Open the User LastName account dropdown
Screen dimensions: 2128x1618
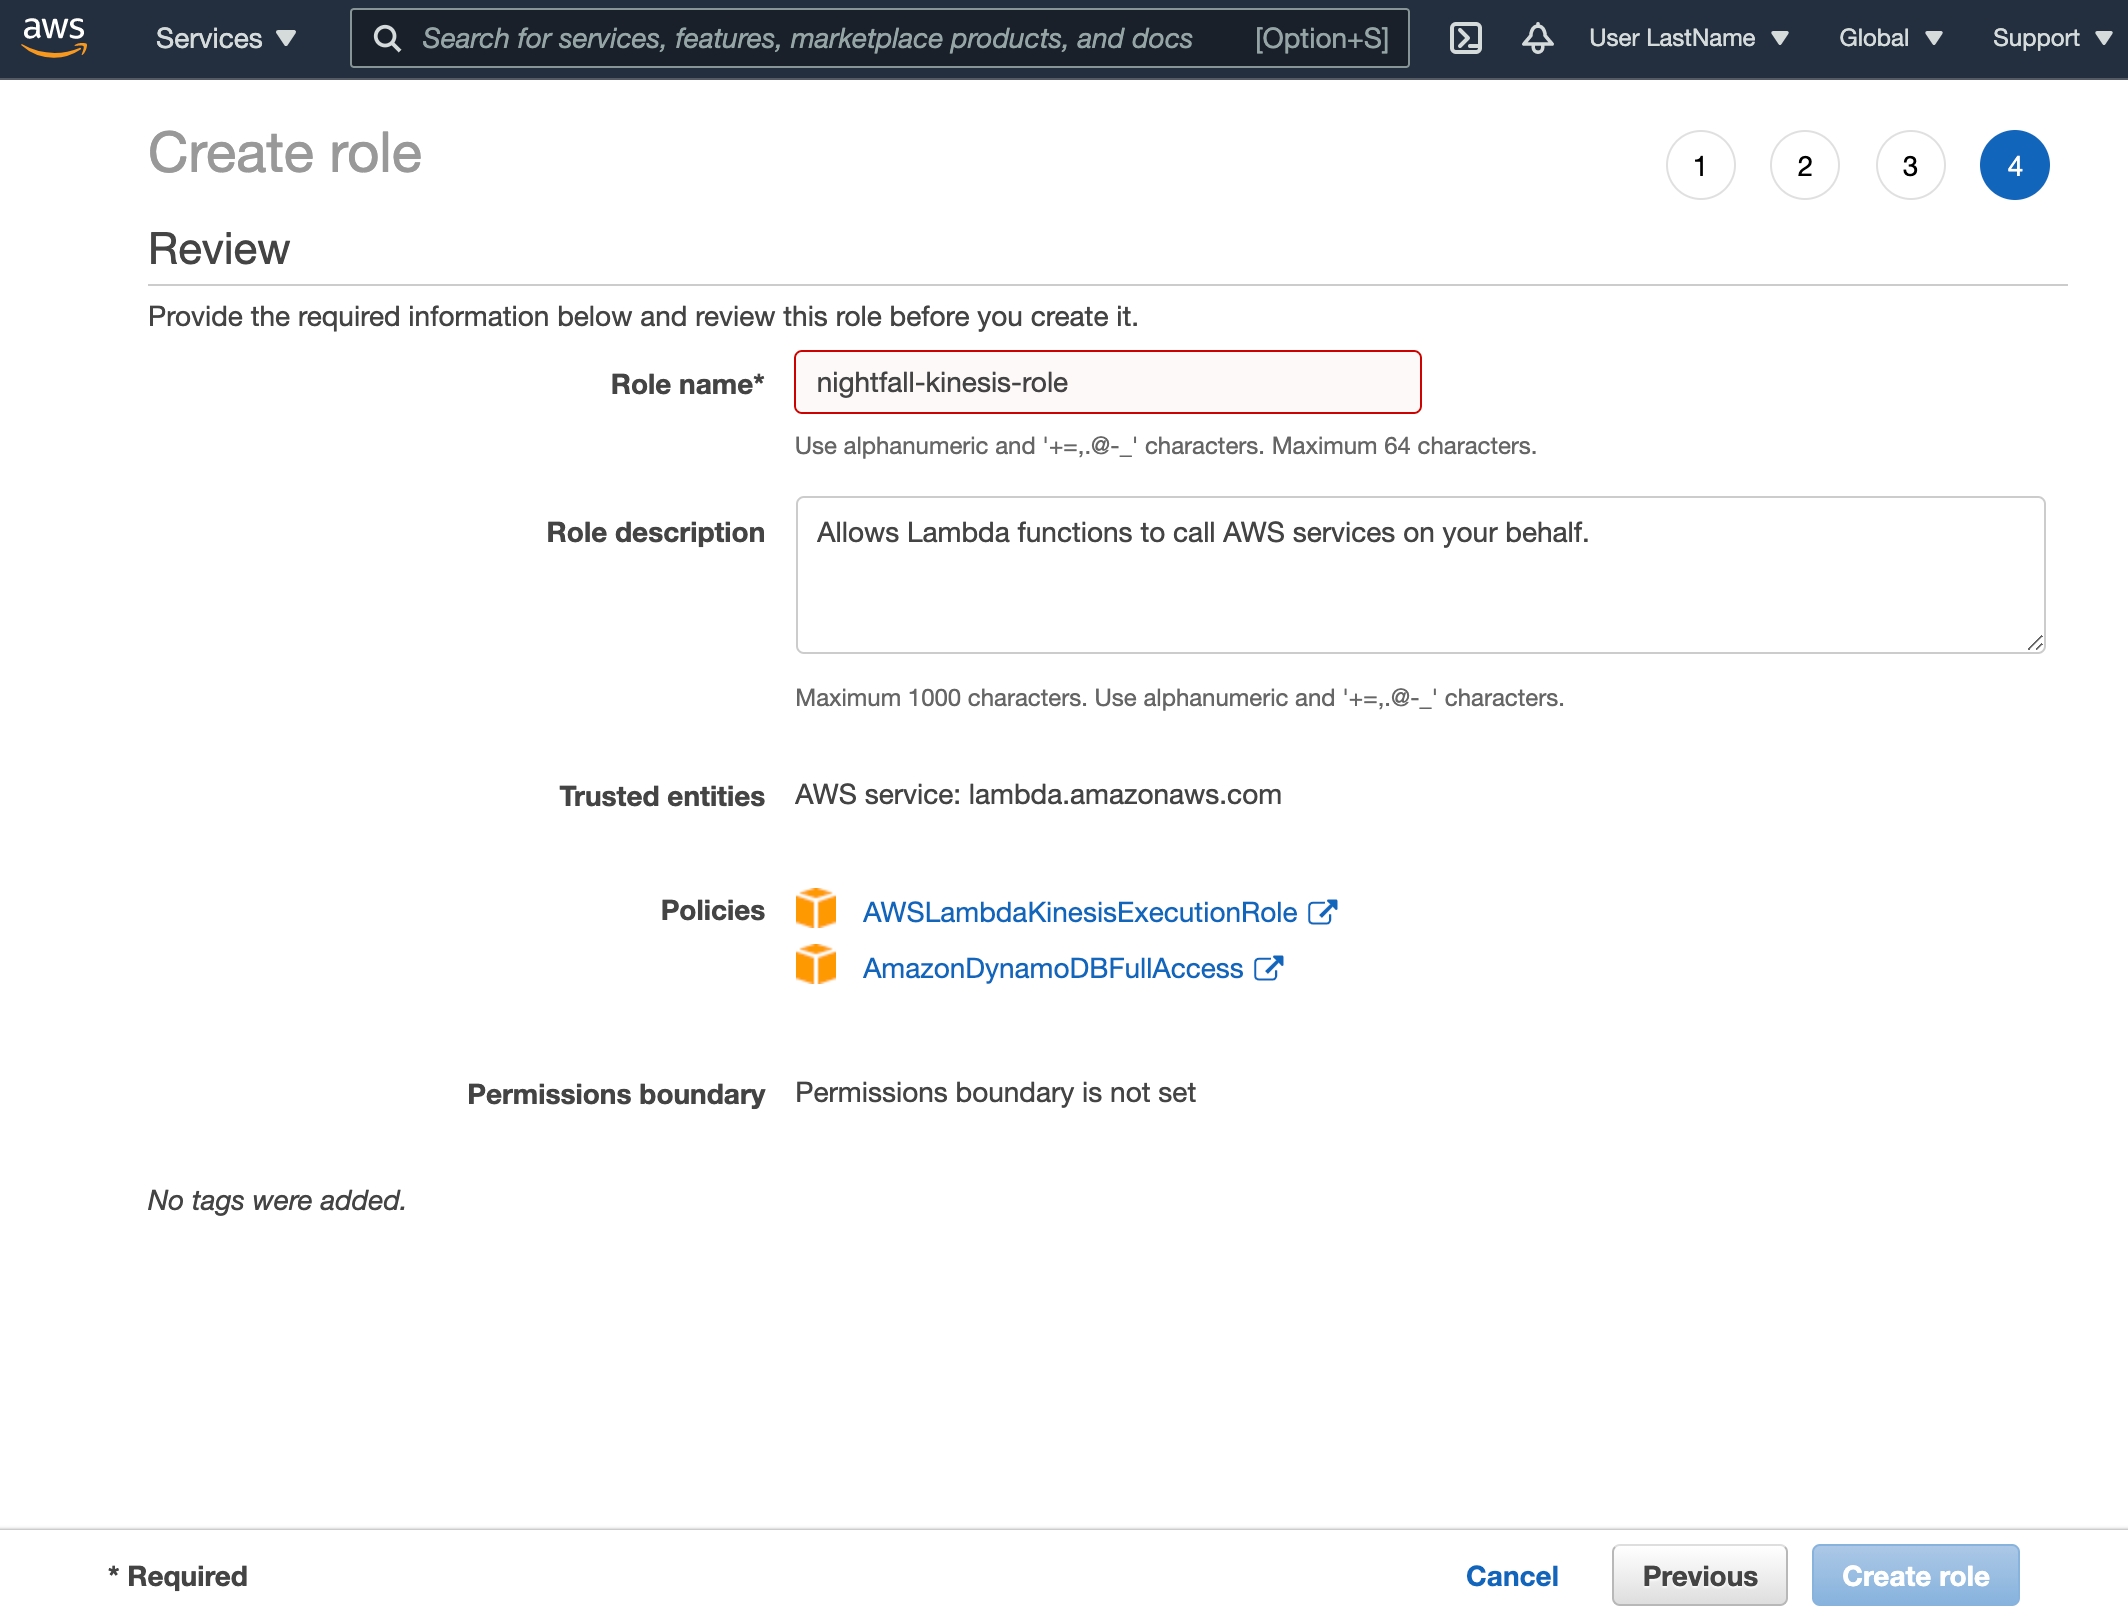1688,38
